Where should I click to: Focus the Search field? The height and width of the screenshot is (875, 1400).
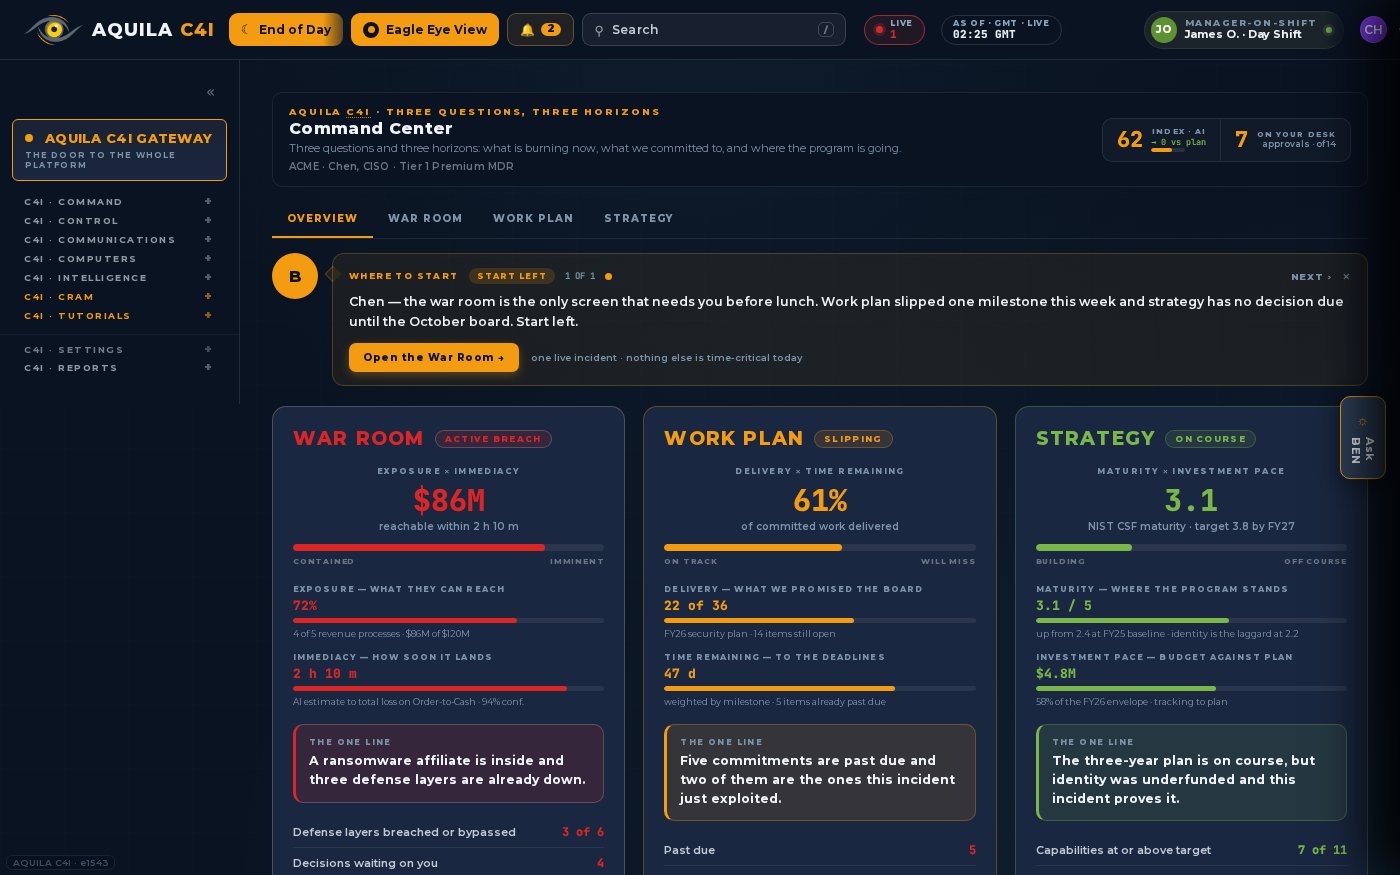(x=713, y=30)
